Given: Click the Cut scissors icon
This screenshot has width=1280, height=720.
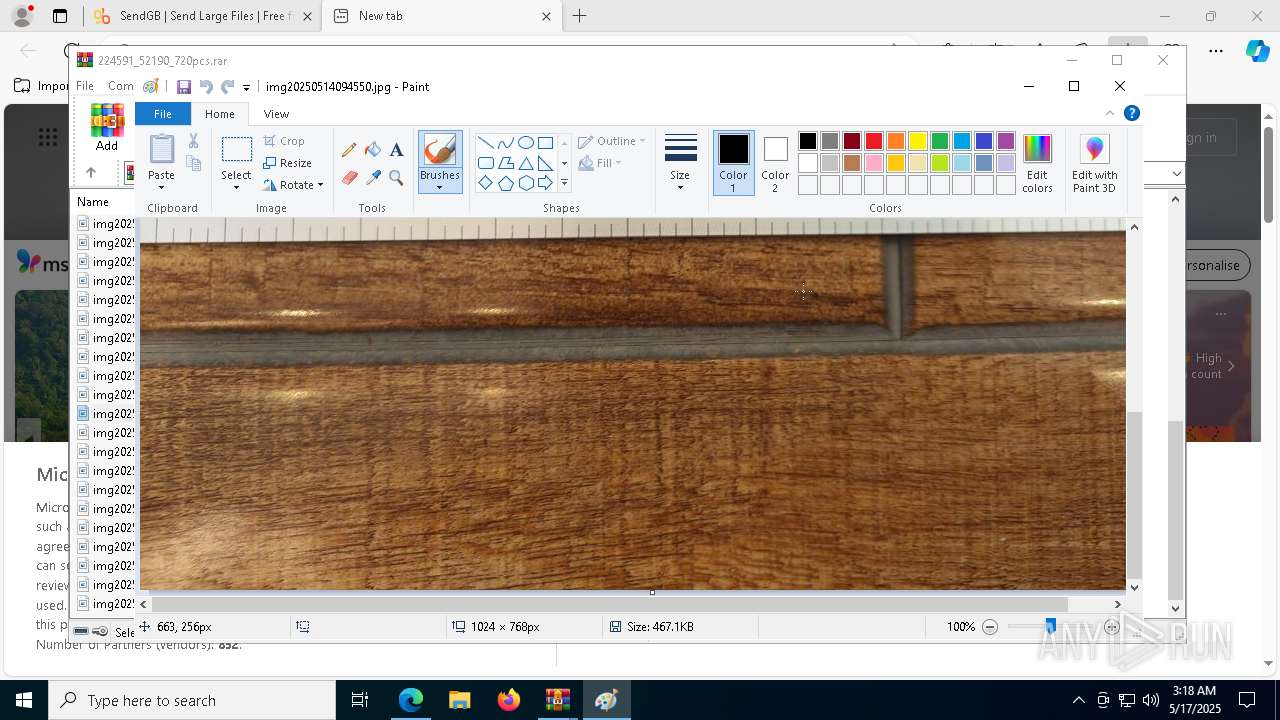Looking at the screenshot, I should point(193,141).
